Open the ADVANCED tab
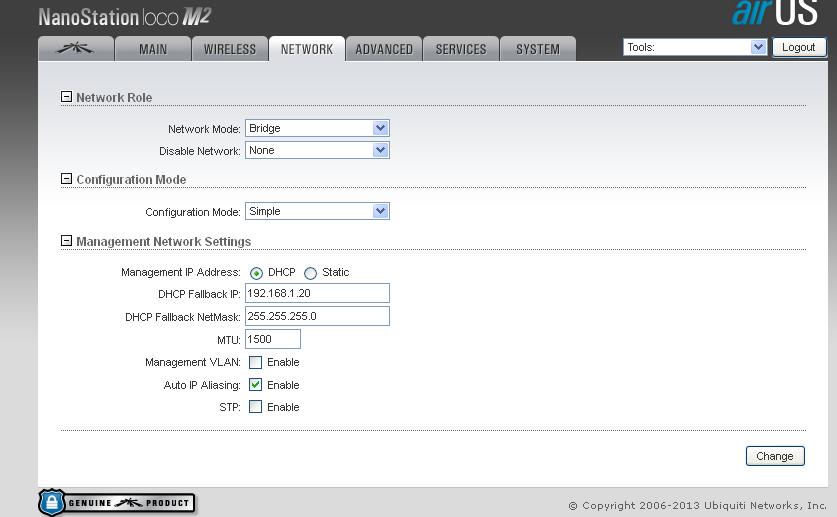Screen dimensions: 837x517 tap(384, 49)
